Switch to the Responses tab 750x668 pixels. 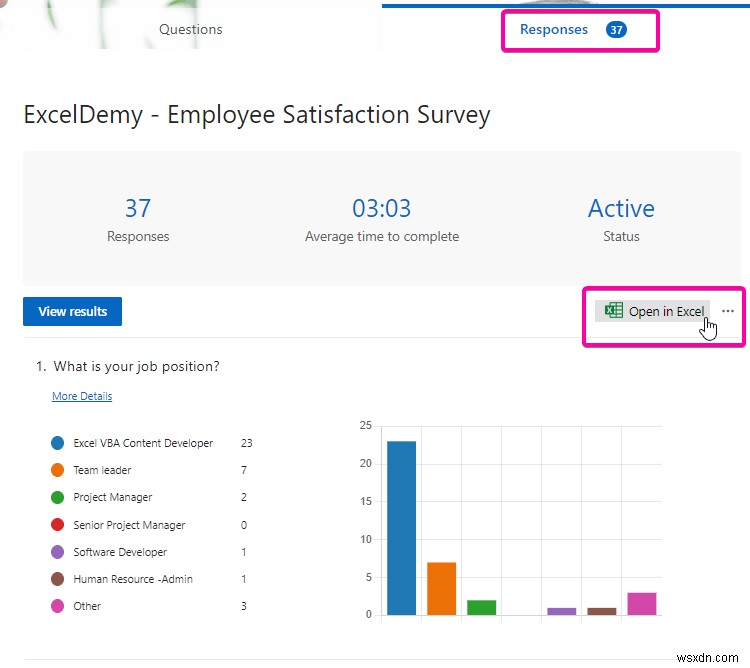pyautogui.click(x=554, y=30)
